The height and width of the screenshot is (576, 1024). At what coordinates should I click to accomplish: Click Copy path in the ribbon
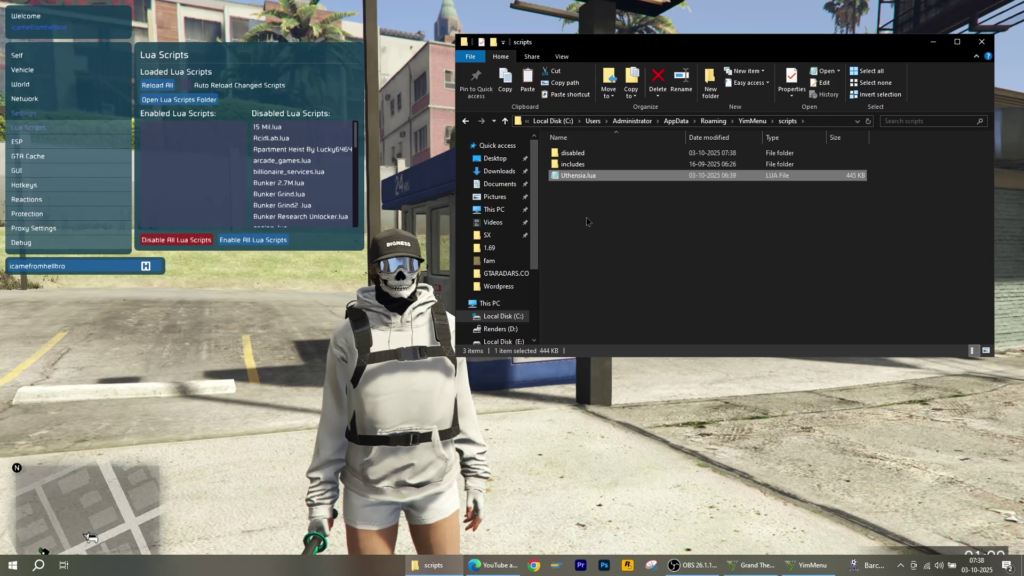click(x=560, y=82)
